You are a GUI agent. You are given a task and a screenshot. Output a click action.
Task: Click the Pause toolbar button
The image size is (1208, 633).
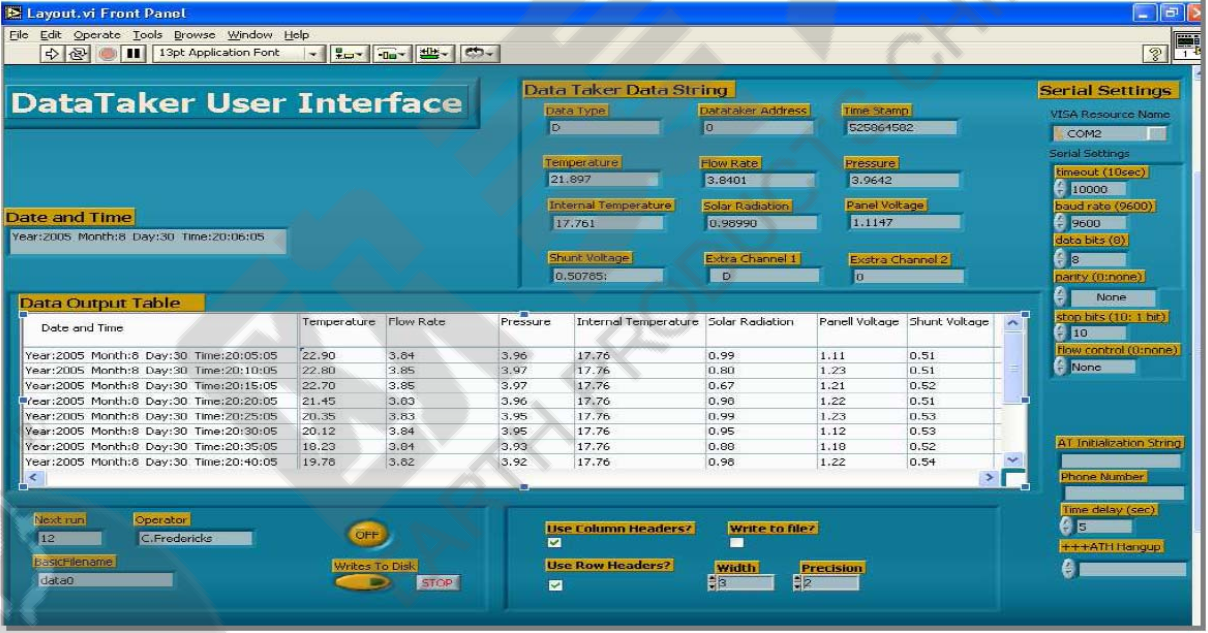[131, 53]
